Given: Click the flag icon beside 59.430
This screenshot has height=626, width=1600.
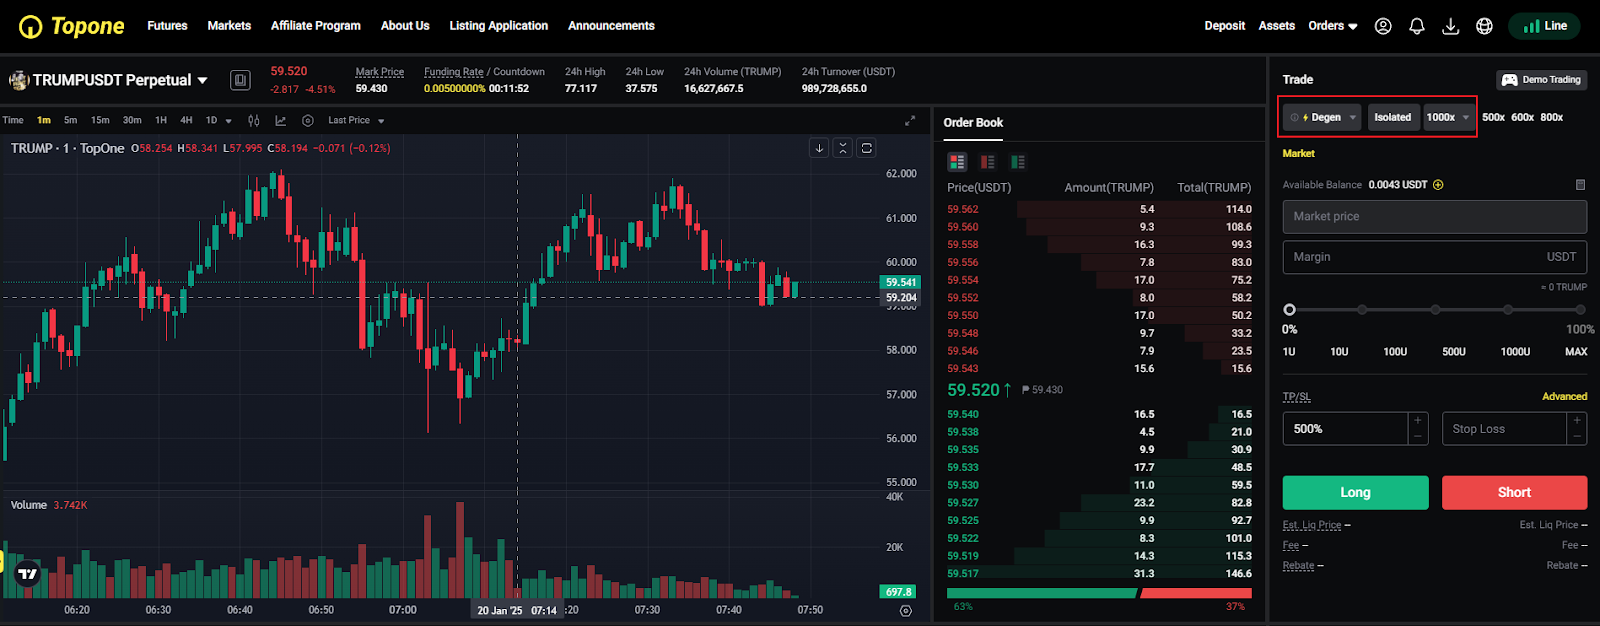Looking at the screenshot, I should tap(1026, 390).
